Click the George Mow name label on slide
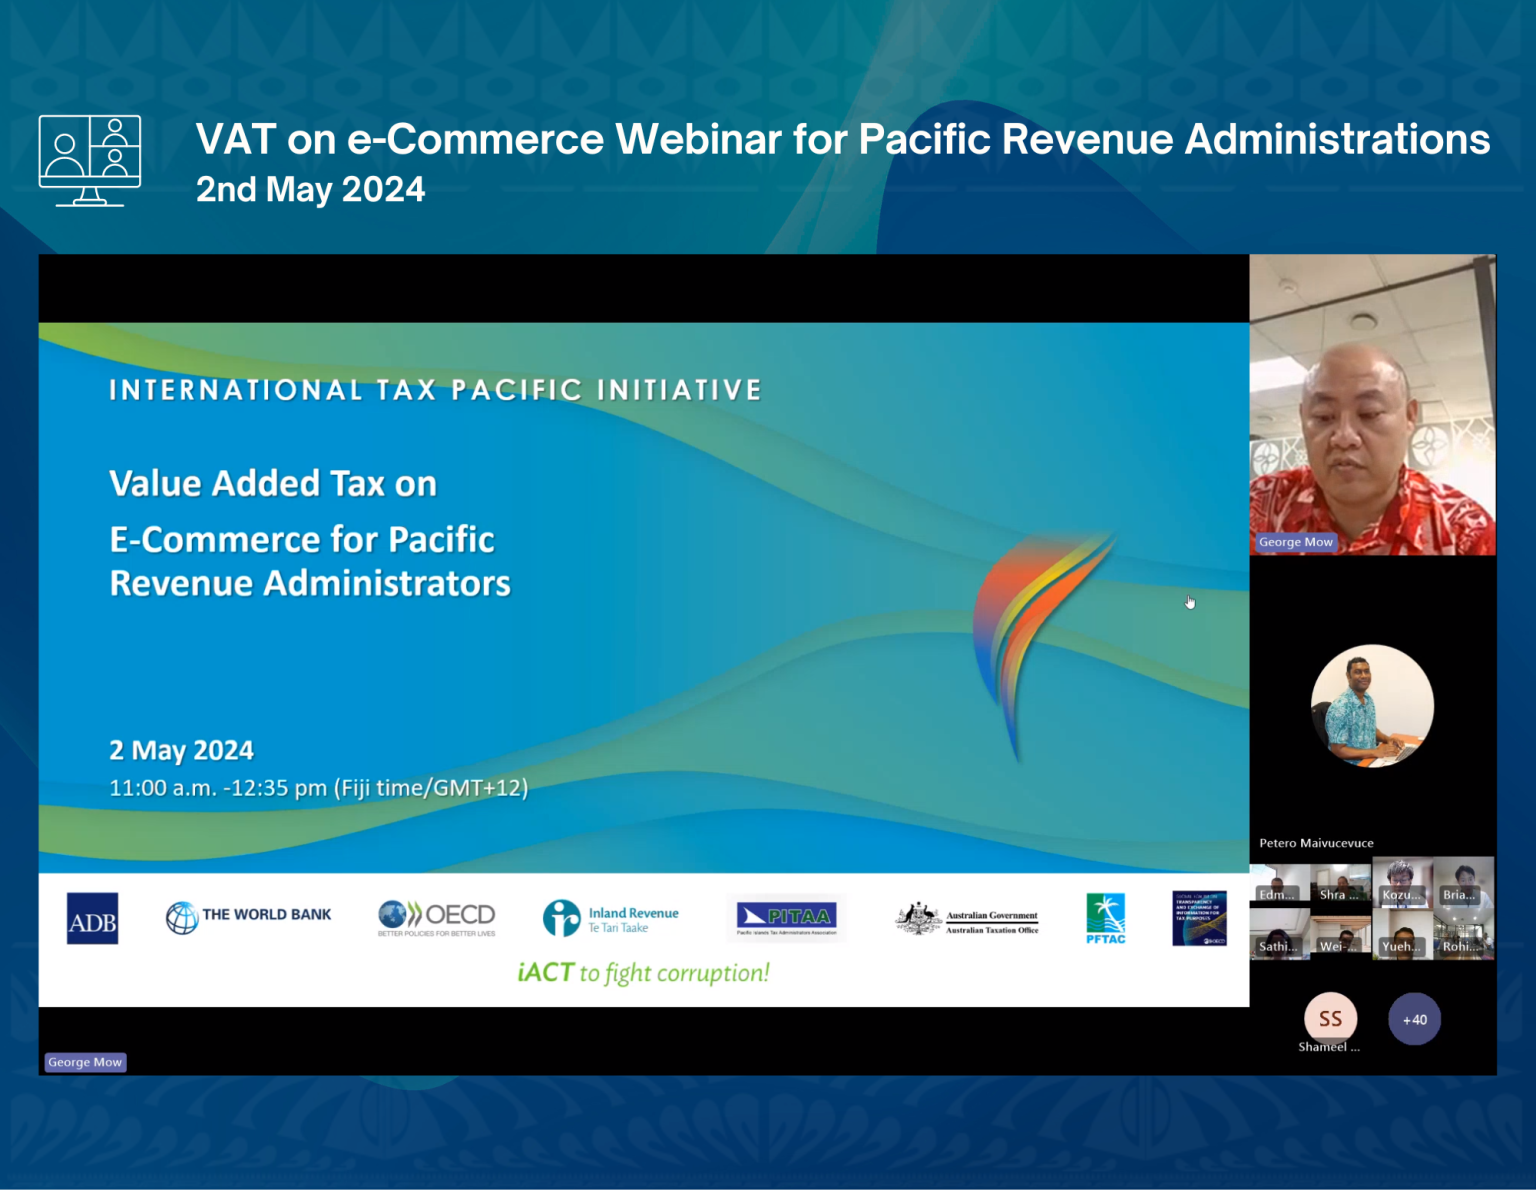1536x1190 pixels. 84,1062
